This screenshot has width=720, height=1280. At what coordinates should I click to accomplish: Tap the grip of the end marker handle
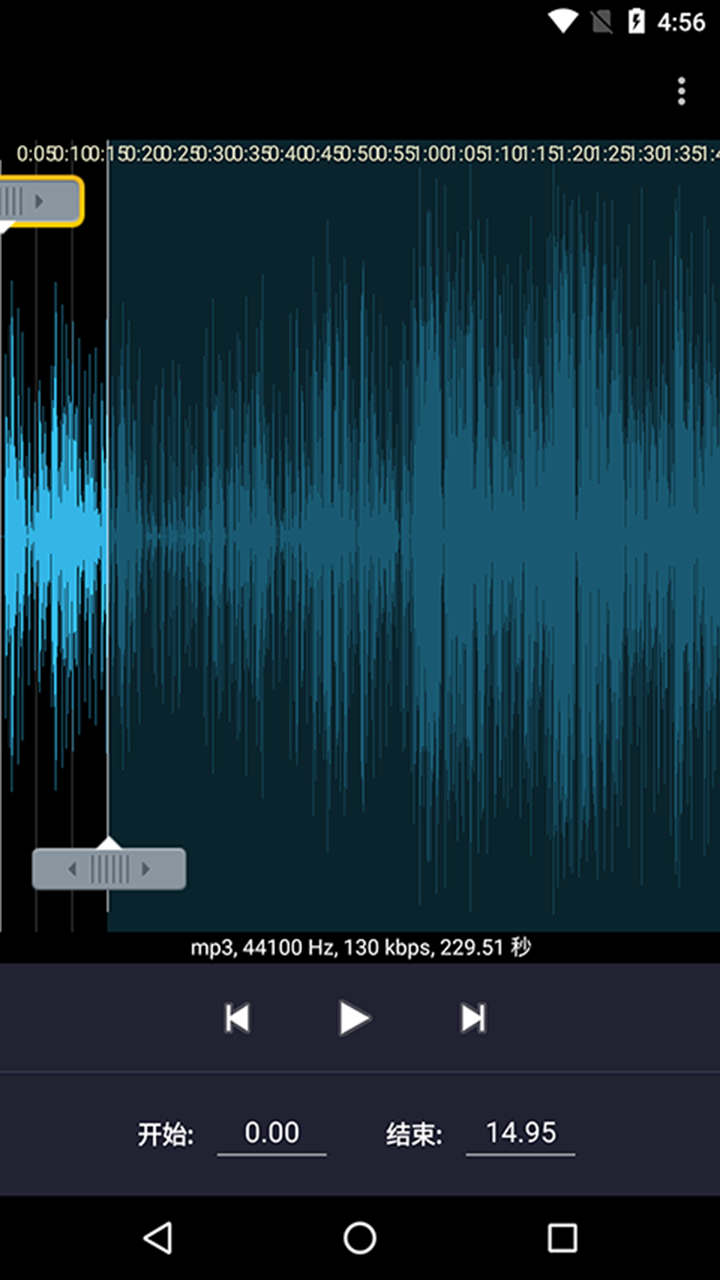[x=109, y=869]
